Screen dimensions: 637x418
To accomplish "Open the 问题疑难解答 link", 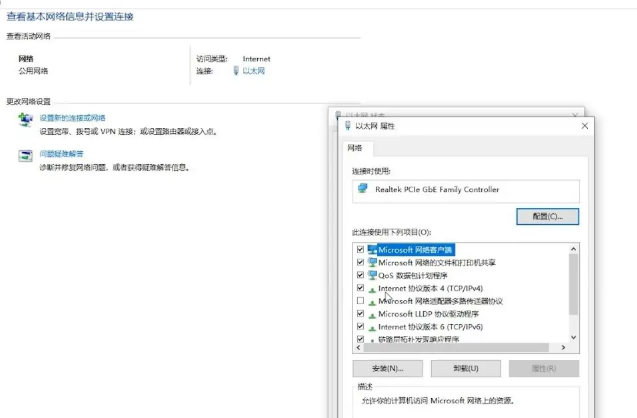I will 61,154.
